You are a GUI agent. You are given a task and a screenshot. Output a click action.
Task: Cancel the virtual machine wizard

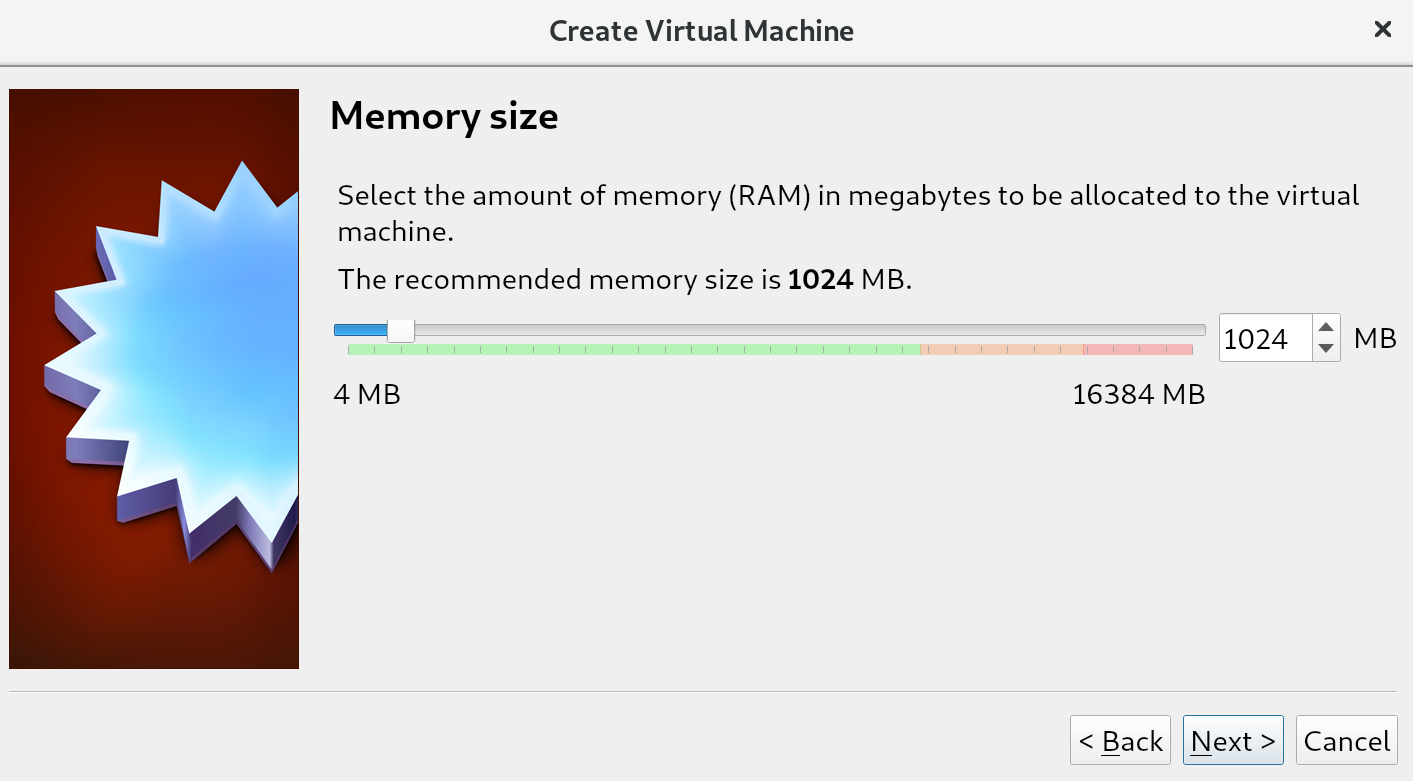point(1346,741)
